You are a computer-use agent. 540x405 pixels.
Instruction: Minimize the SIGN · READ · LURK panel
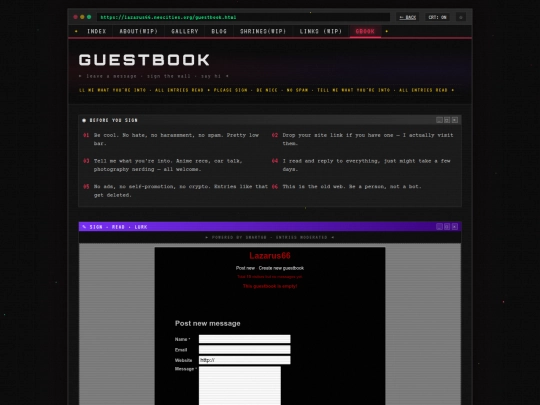[x=439, y=227]
